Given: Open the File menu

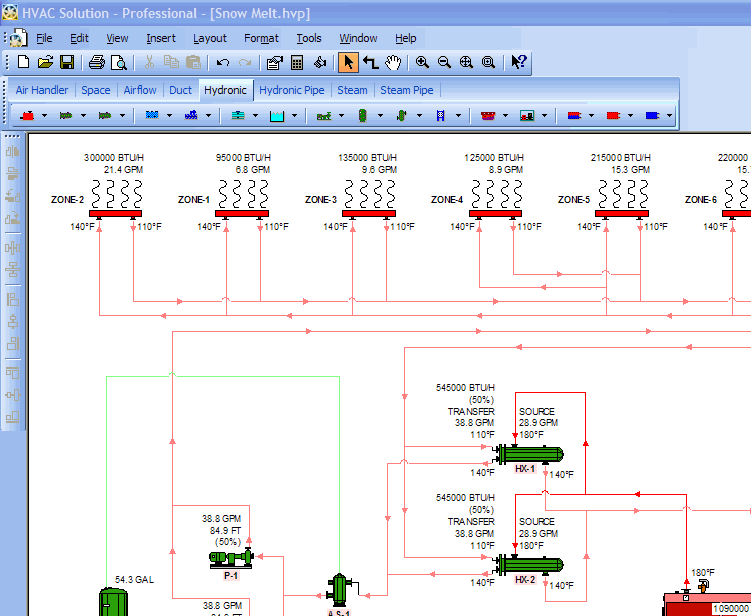Looking at the screenshot, I should (44, 38).
